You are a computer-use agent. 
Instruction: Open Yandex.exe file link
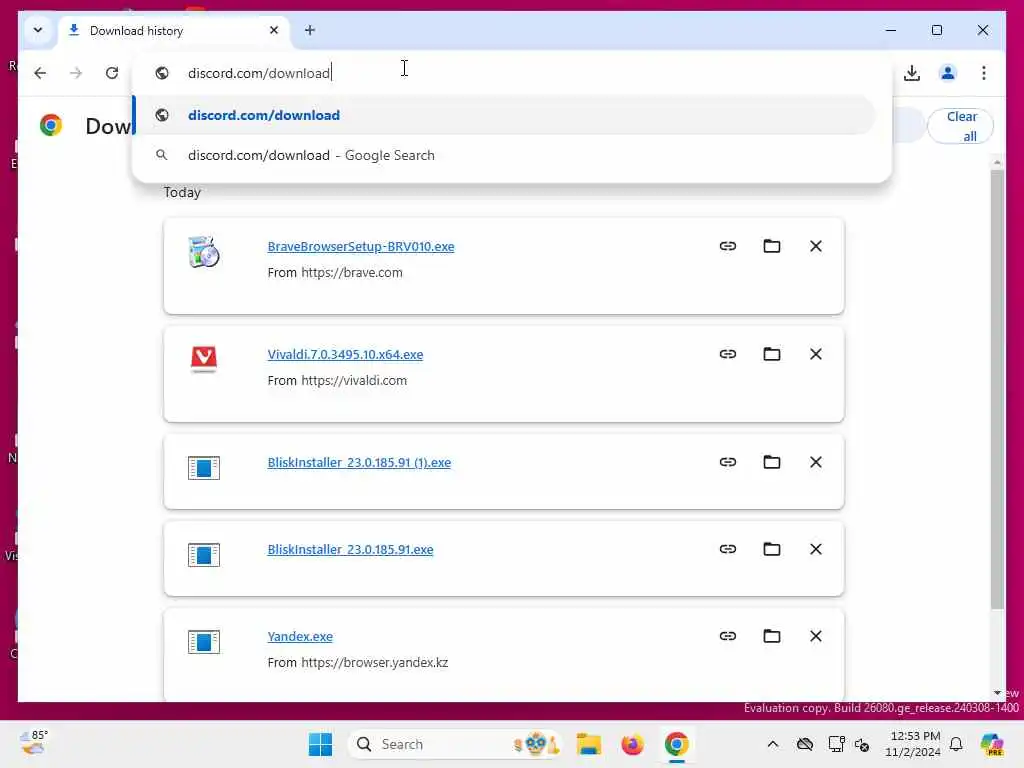point(300,636)
